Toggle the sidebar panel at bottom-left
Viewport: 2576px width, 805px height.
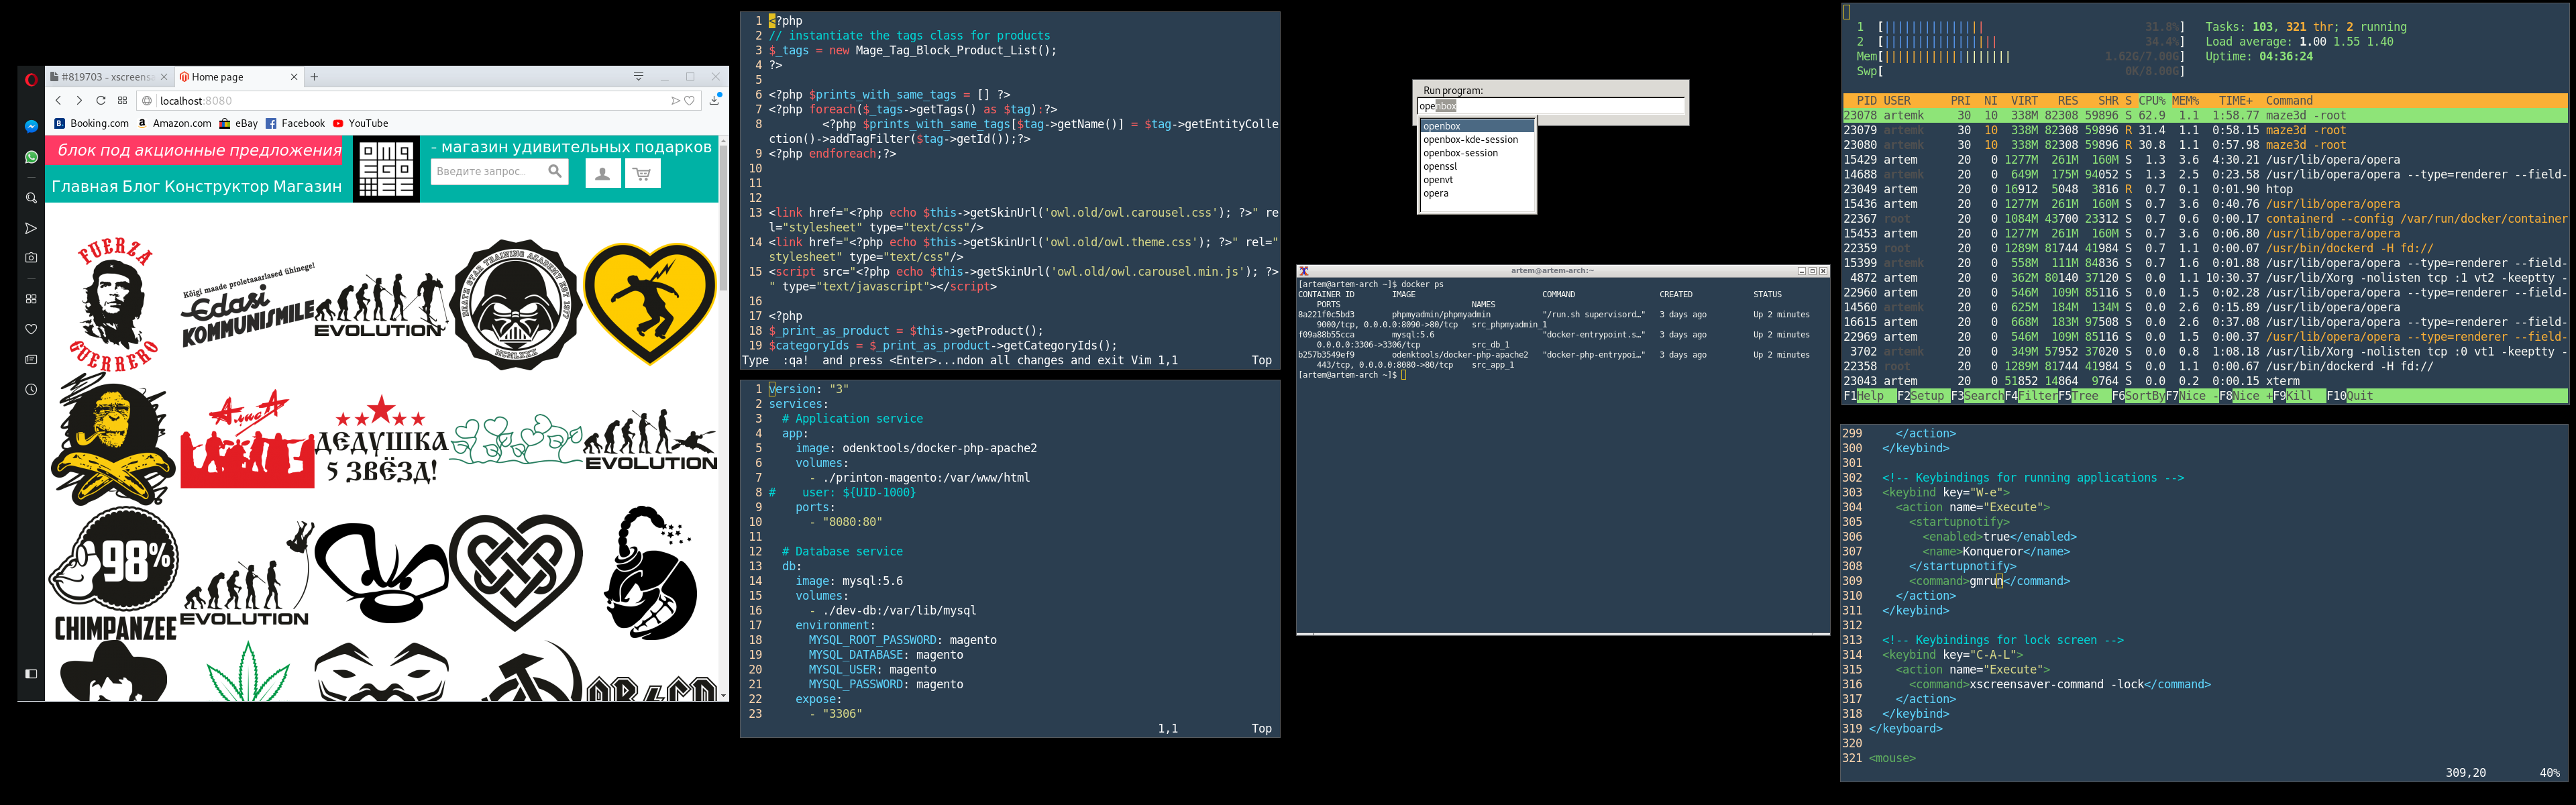pos(31,674)
